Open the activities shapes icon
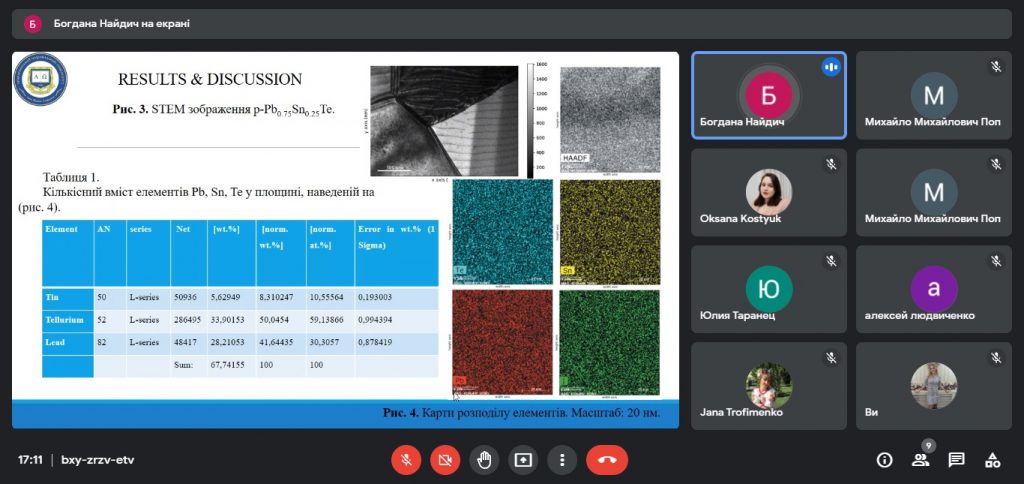The width and height of the screenshot is (1024, 484). (992, 460)
